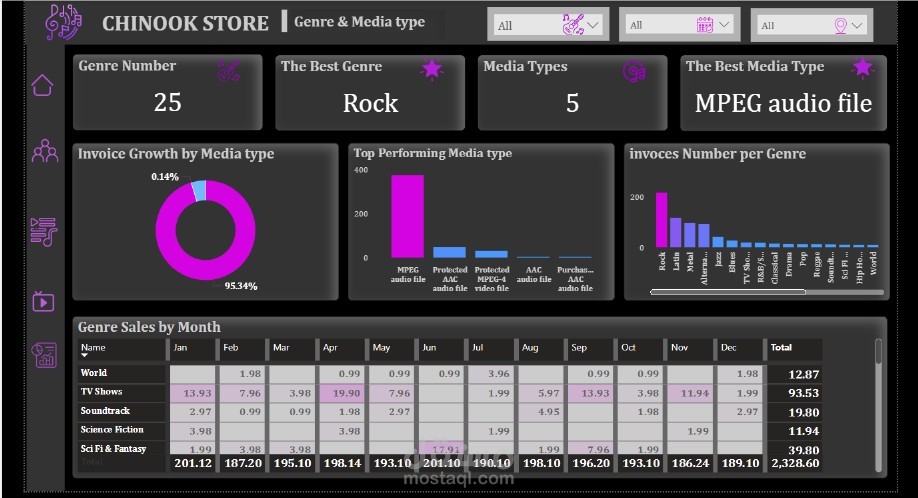Select the Soundtrack row name
Screen dimensions: 918x498
(105, 411)
